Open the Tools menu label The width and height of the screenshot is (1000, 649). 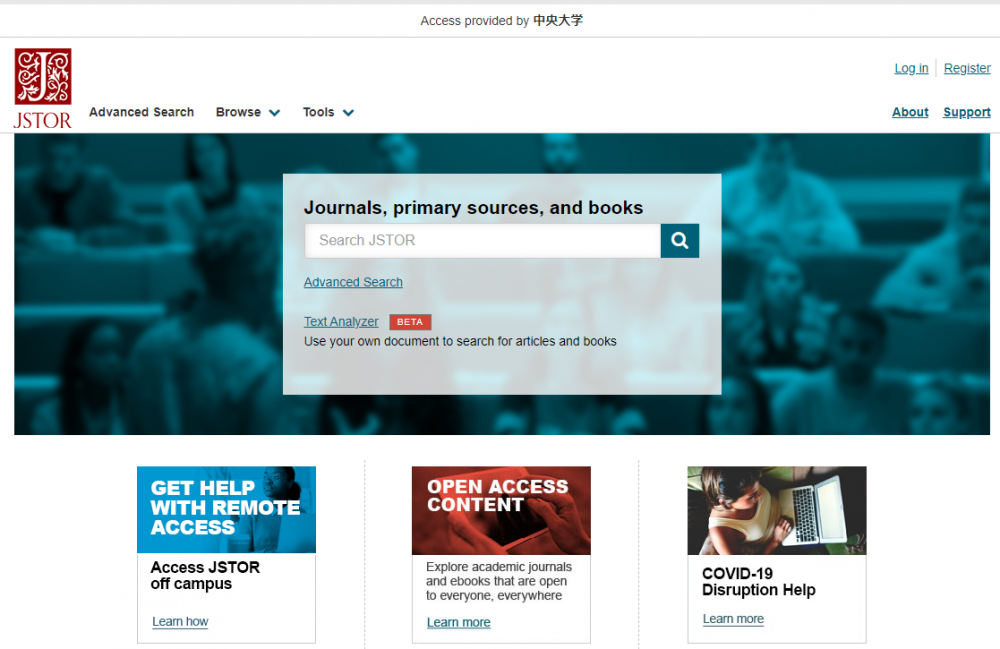[x=318, y=112]
